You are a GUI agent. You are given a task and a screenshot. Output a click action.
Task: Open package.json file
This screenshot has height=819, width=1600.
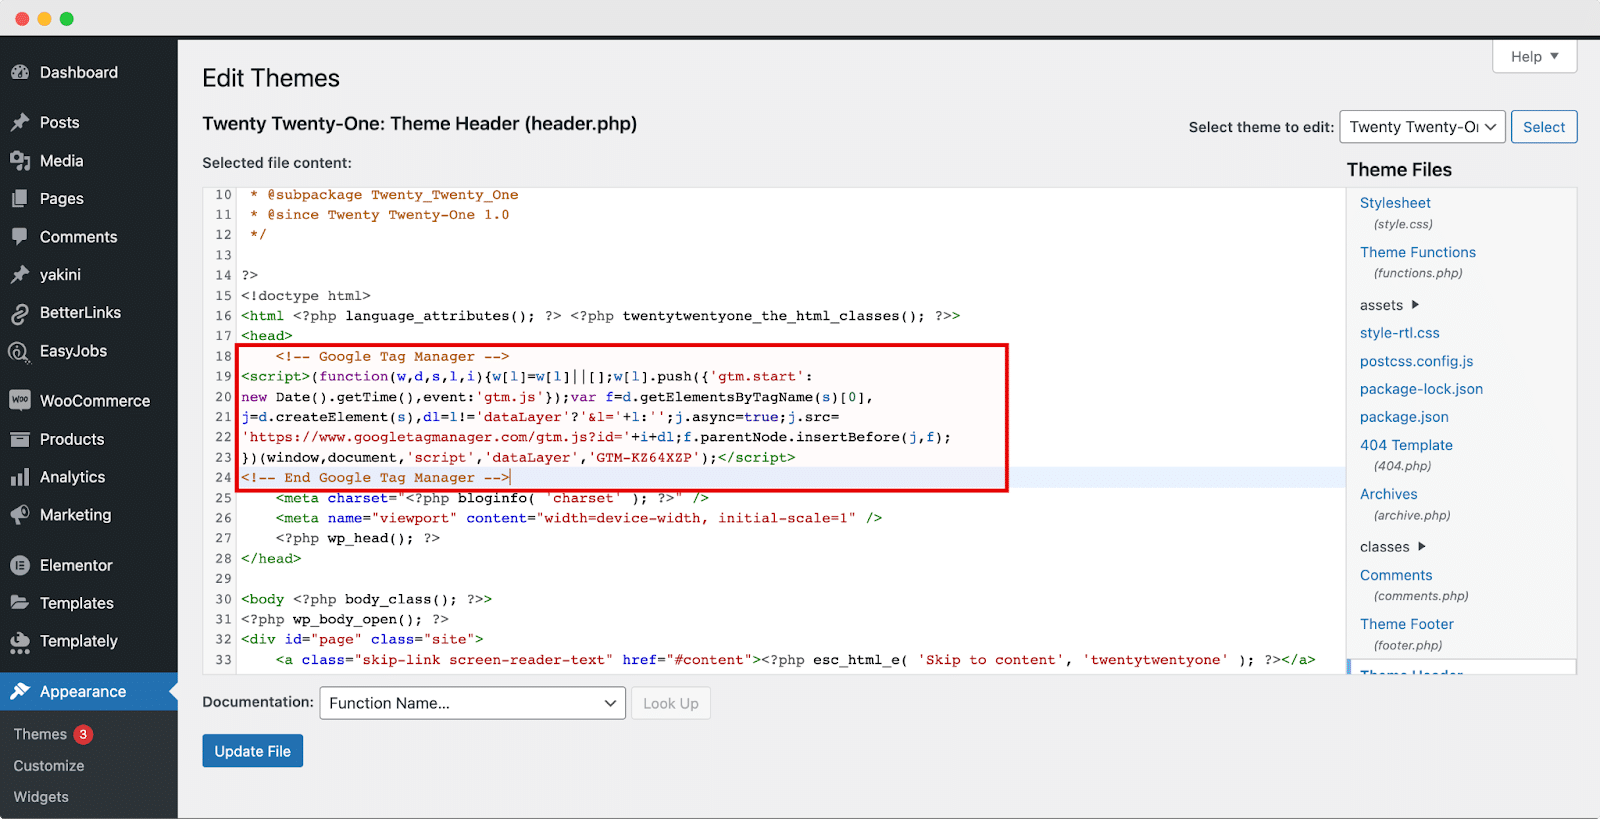(x=1404, y=417)
